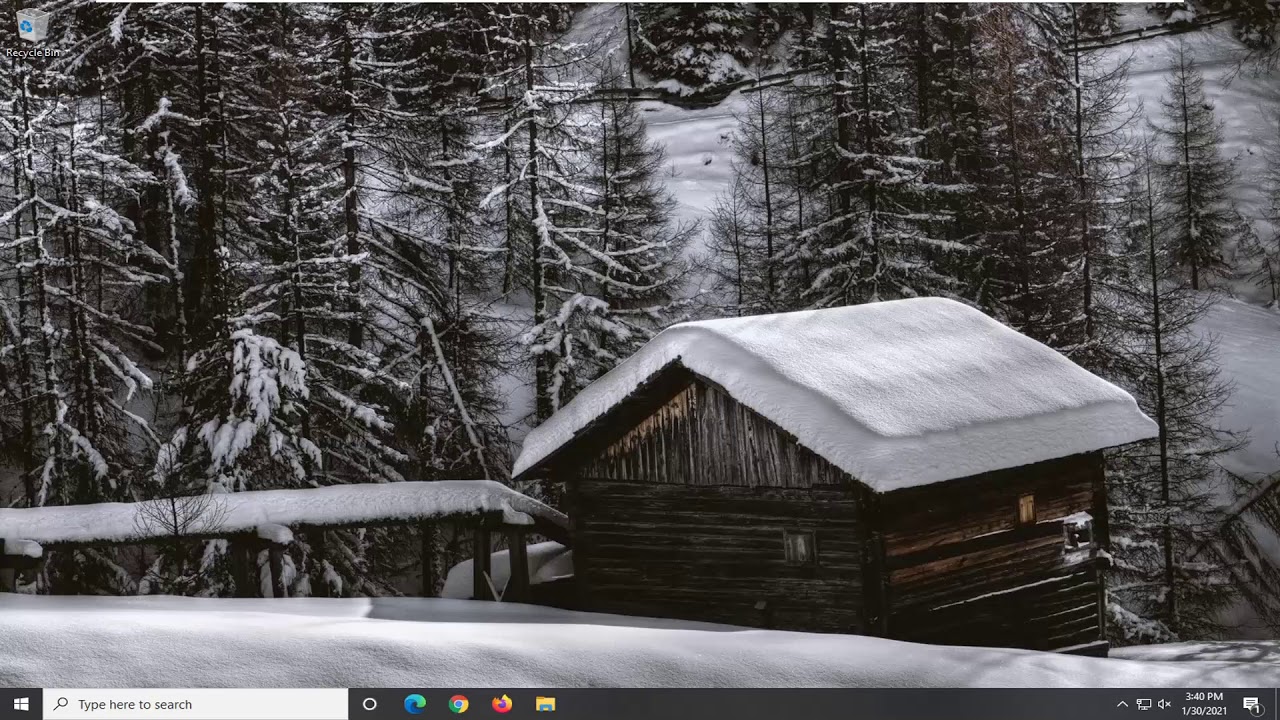
Task: Open Cortana circle icon on taskbar
Action: (369, 704)
